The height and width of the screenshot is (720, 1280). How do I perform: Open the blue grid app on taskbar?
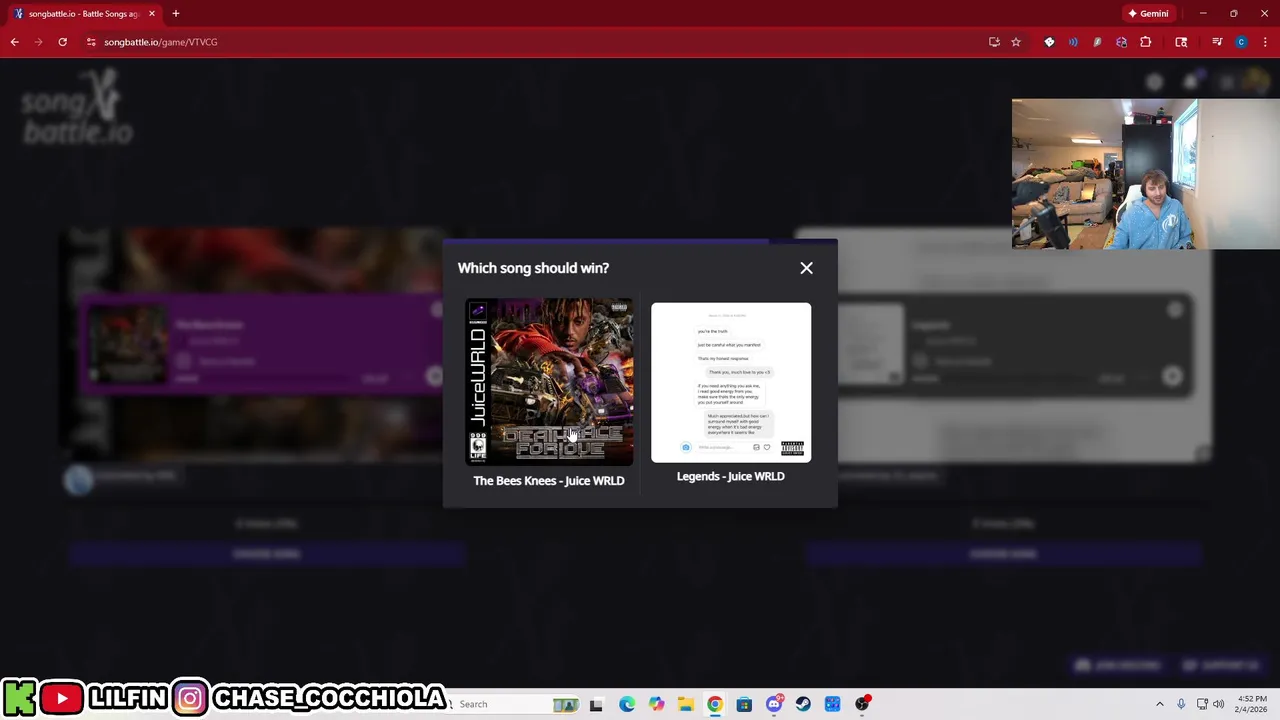coord(832,704)
